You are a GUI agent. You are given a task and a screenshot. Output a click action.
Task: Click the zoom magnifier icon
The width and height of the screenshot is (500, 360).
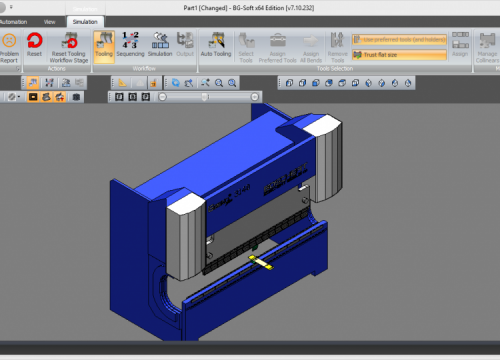219,83
